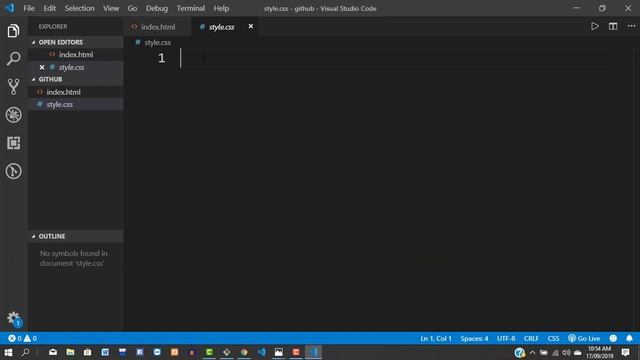The height and width of the screenshot is (360, 640).
Task: Start Live Server with Go Live
Action: (x=584, y=338)
